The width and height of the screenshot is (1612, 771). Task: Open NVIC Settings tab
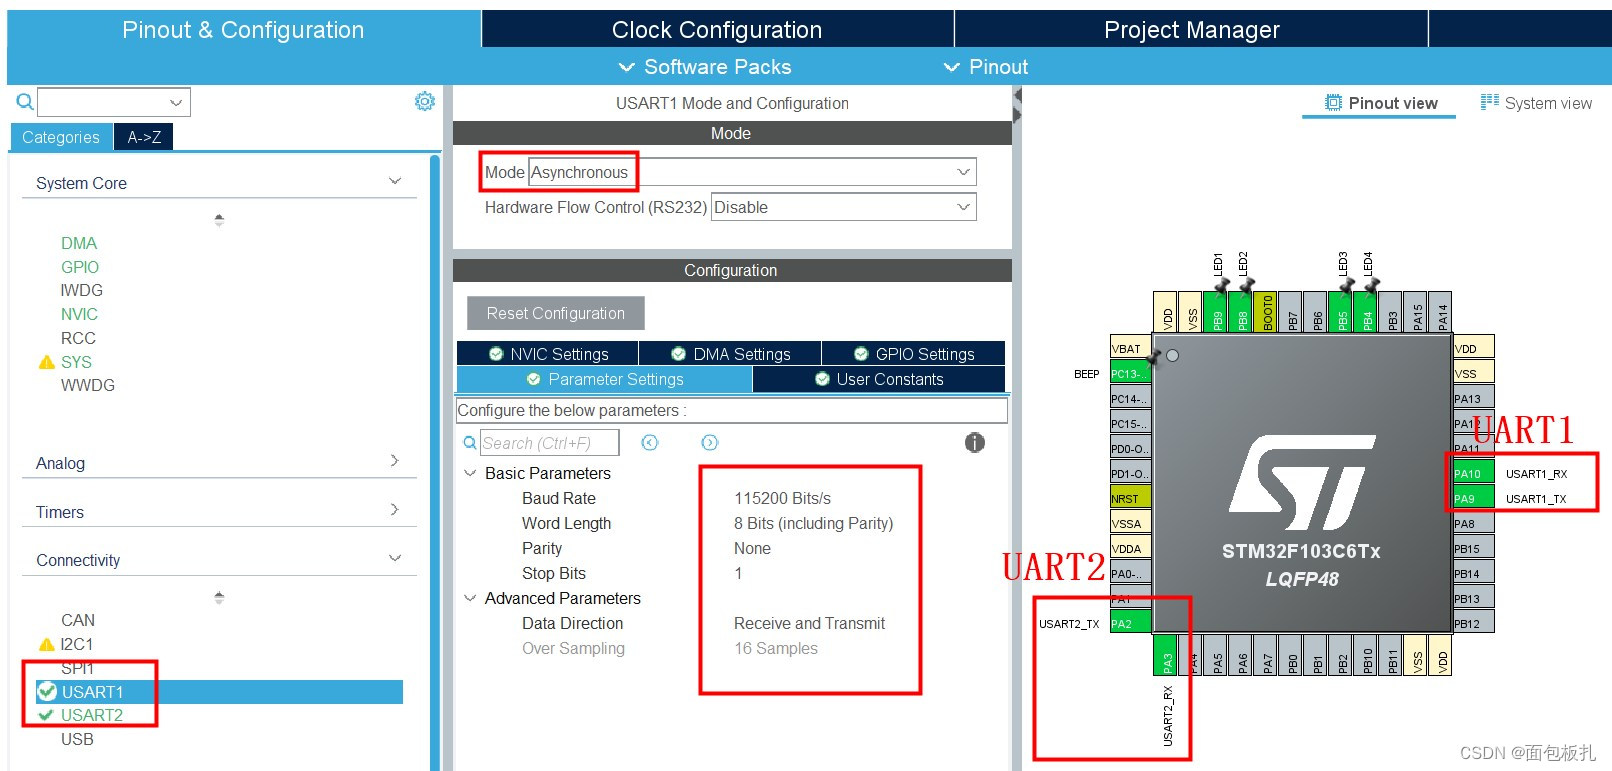[547, 354]
